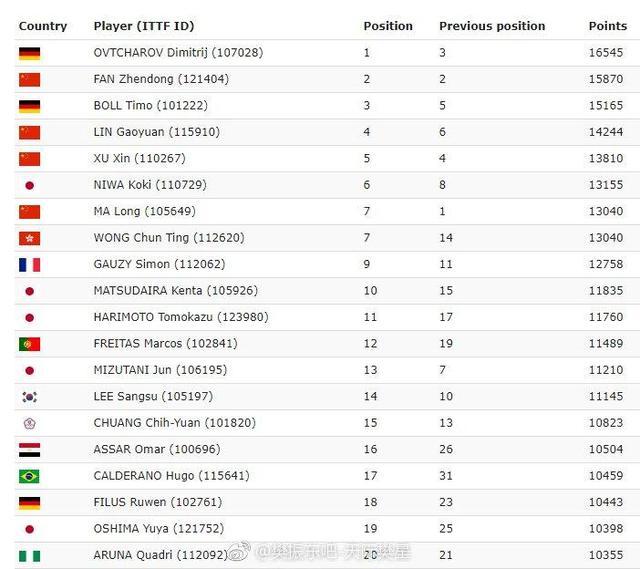The image size is (640, 569).
Task: Click the Points column header
Action: click(x=608, y=26)
